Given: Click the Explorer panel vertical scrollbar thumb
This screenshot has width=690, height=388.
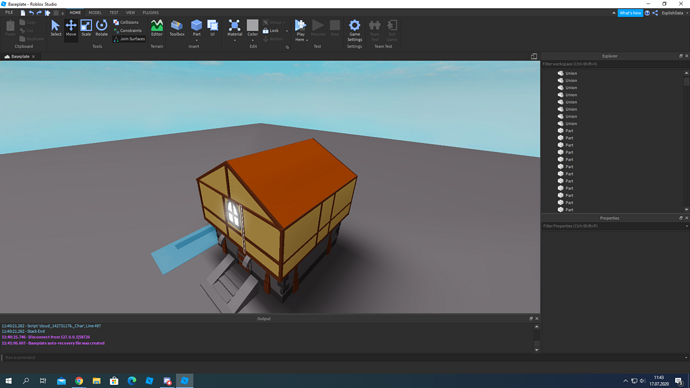Looking at the screenshot, I should [686, 82].
